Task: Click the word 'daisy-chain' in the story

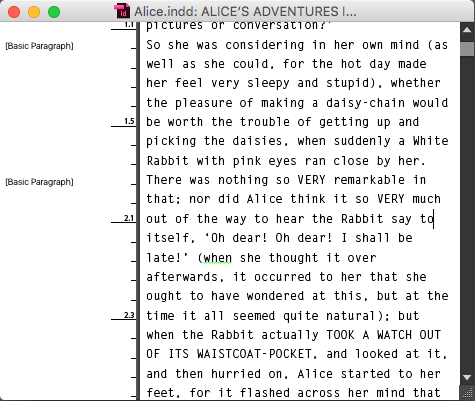Action: 365,103
